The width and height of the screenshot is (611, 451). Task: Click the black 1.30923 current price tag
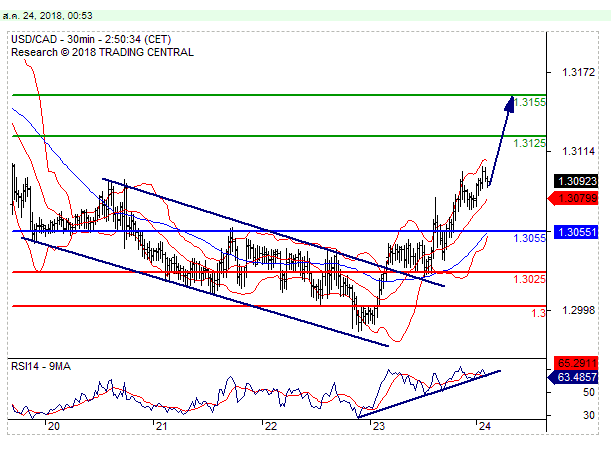tap(576, 181)
